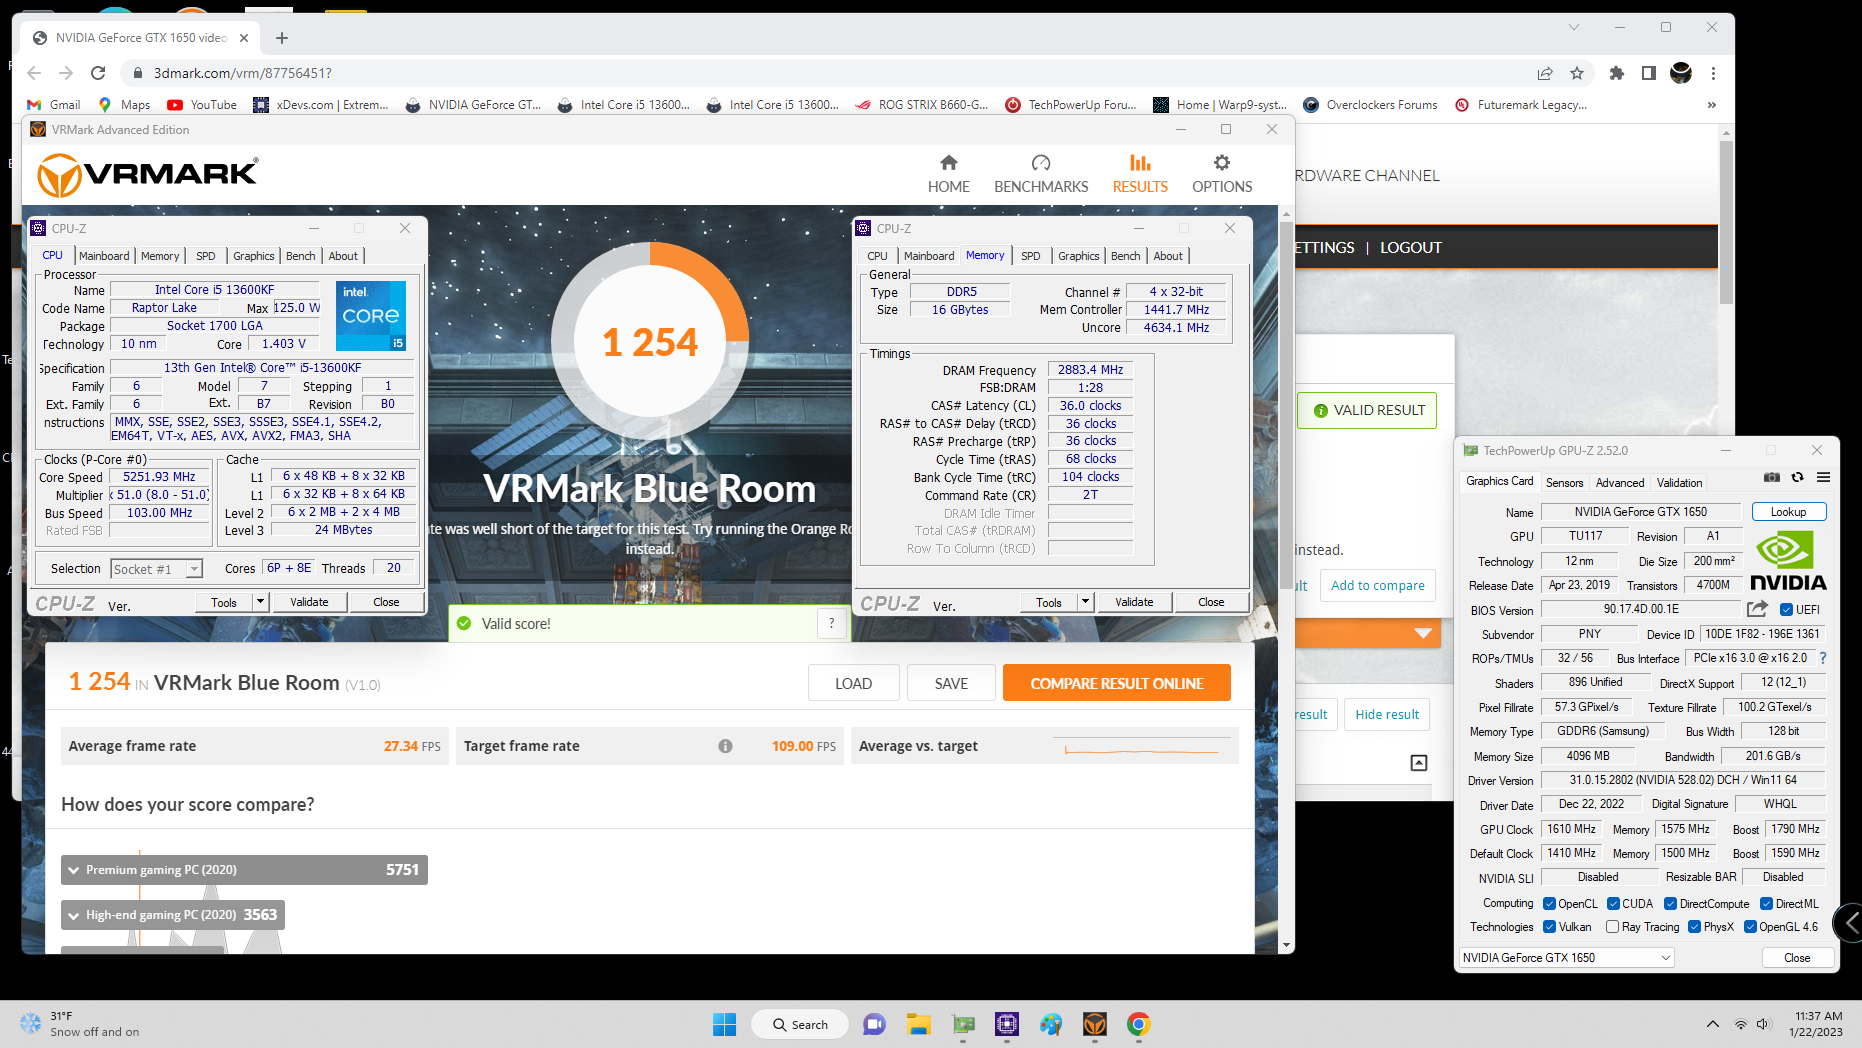
Task: Toggle OpenGL 4.6 checkbox
Action: (1750, 927)
